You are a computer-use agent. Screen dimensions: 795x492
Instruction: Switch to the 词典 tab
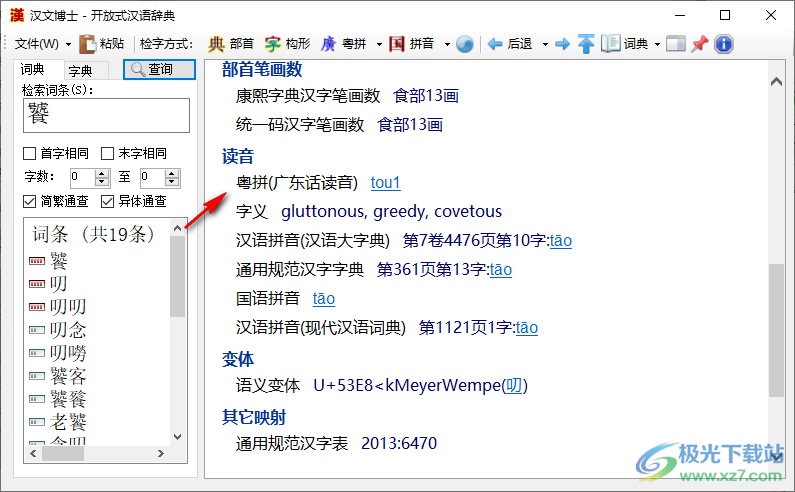pyautogui.click(x=32, y=69)
